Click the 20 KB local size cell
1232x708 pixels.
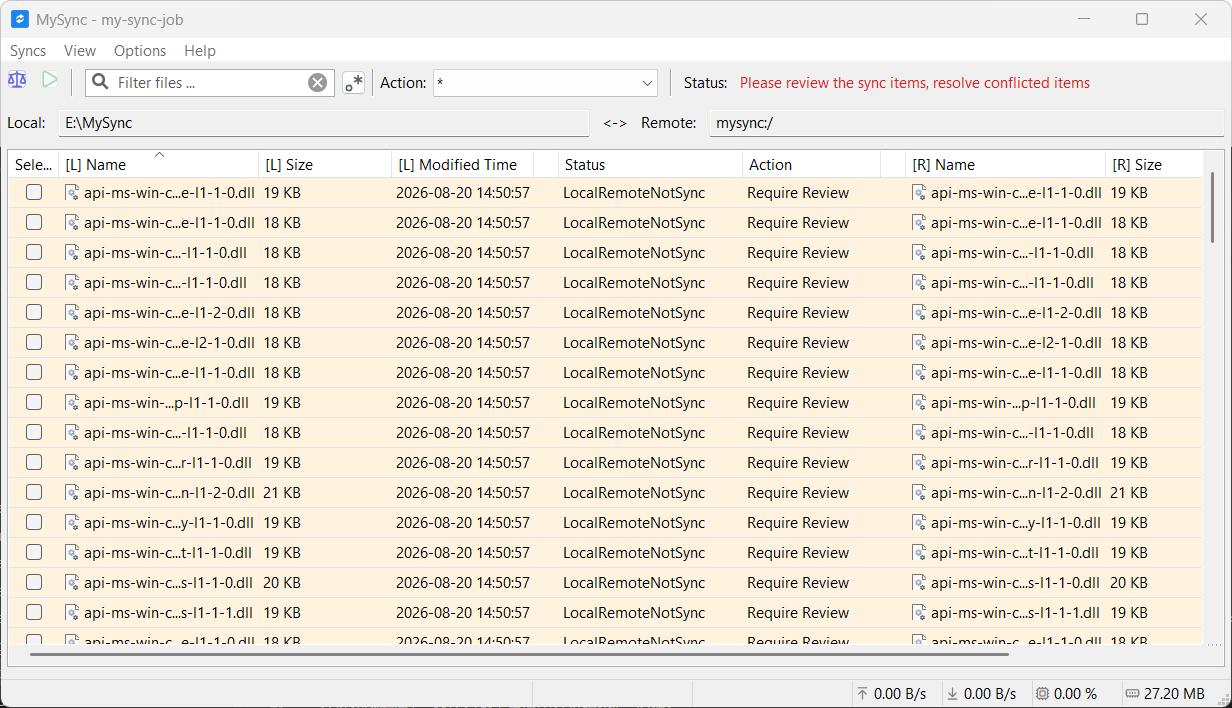tap(282, 583)
